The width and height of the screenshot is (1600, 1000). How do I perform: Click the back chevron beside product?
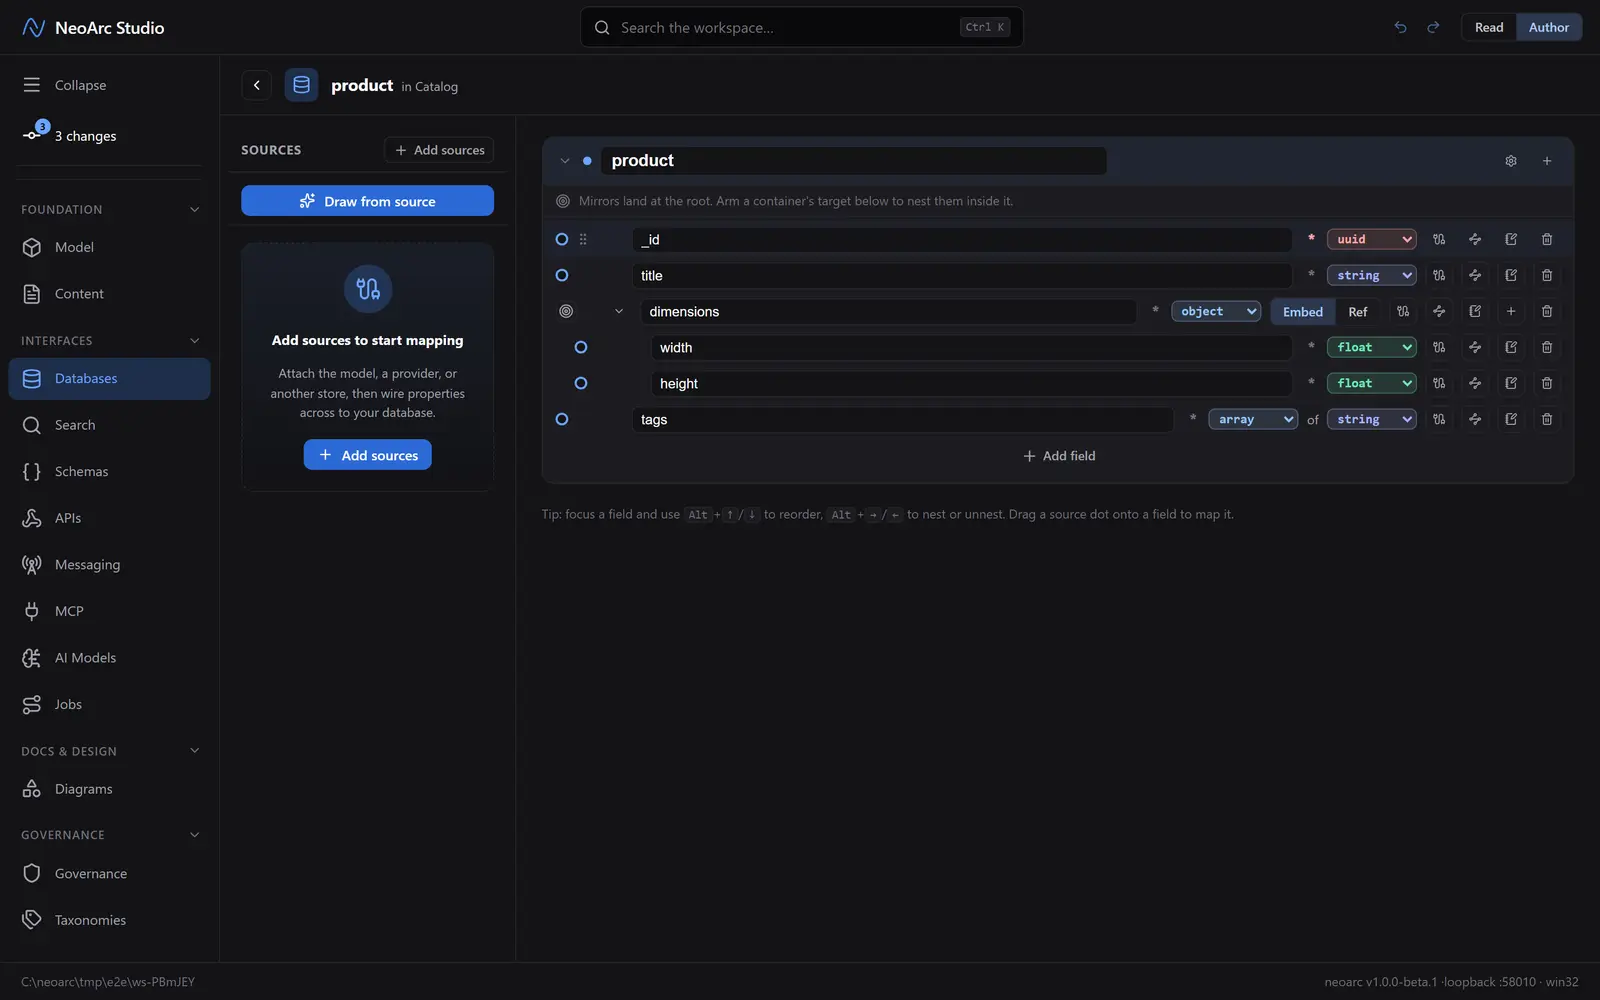[257, 85]
